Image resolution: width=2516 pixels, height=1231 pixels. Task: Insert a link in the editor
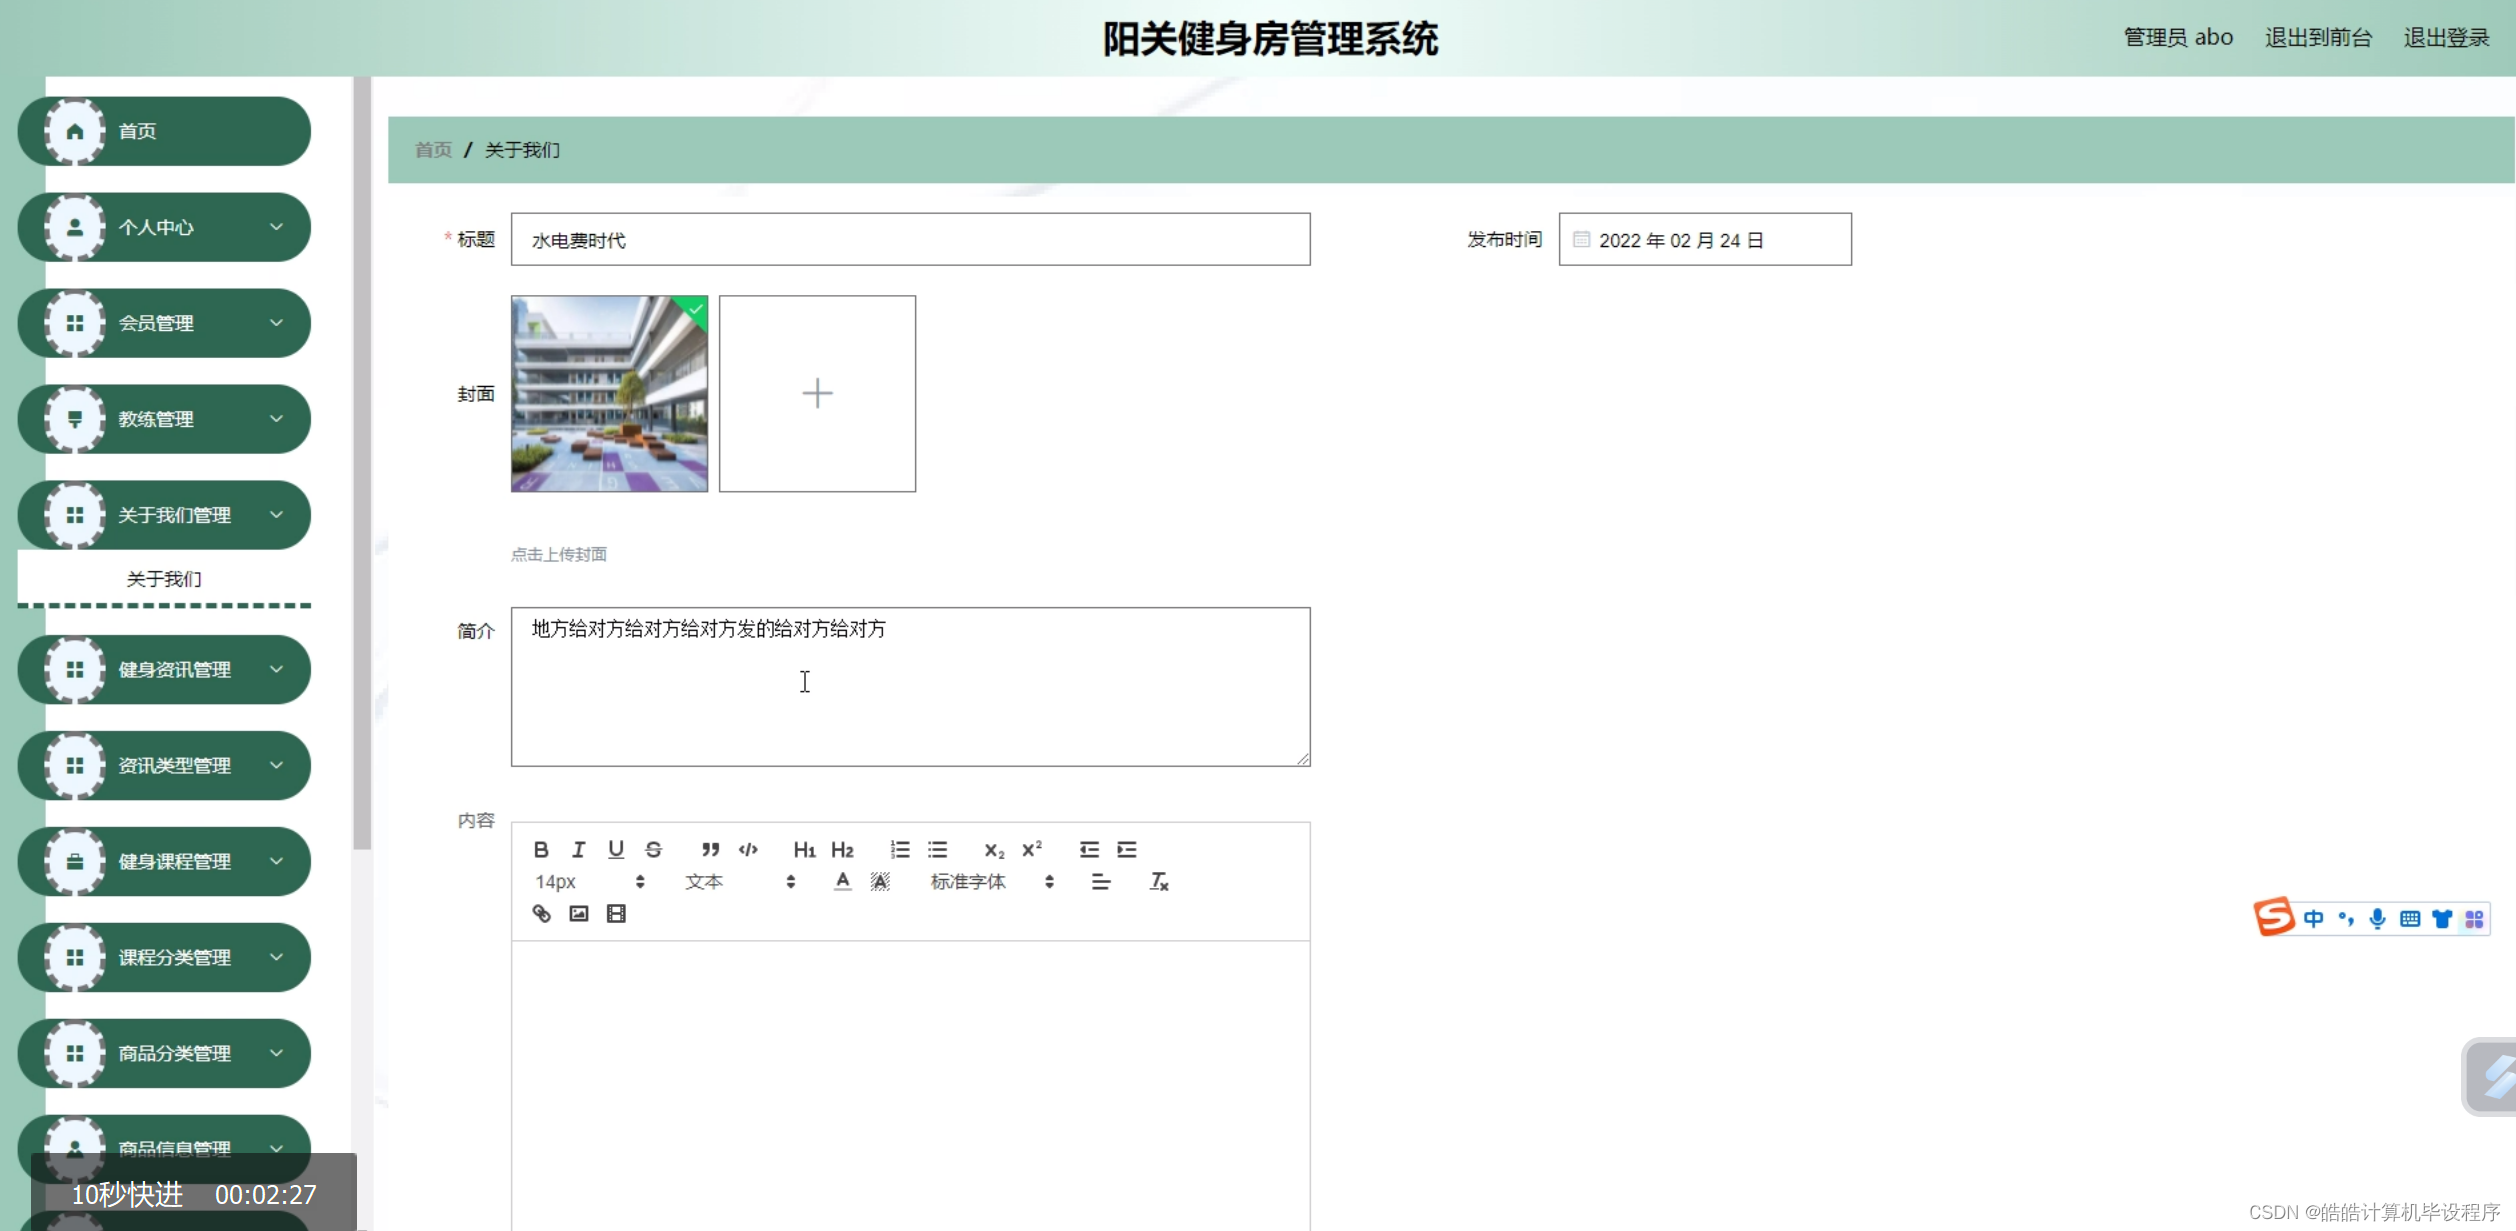[x=541, y=914]
